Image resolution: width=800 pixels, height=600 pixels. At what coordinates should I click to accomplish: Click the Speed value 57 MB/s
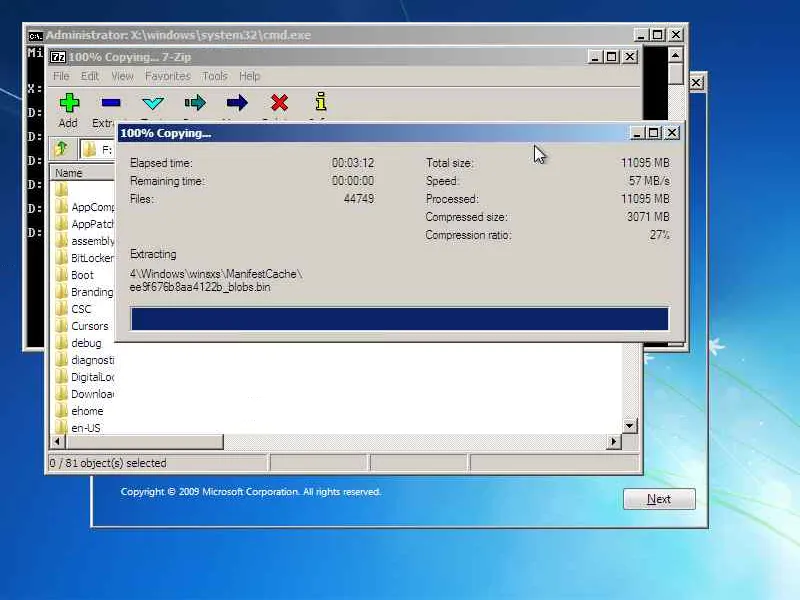649,181
